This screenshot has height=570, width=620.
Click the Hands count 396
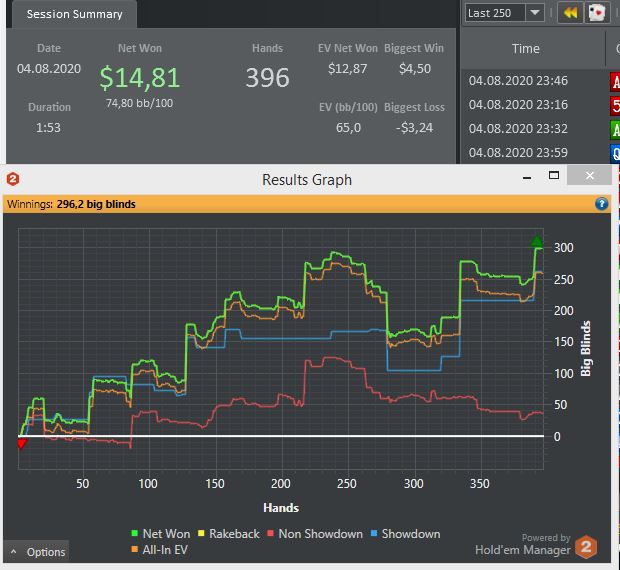[267, 77]
